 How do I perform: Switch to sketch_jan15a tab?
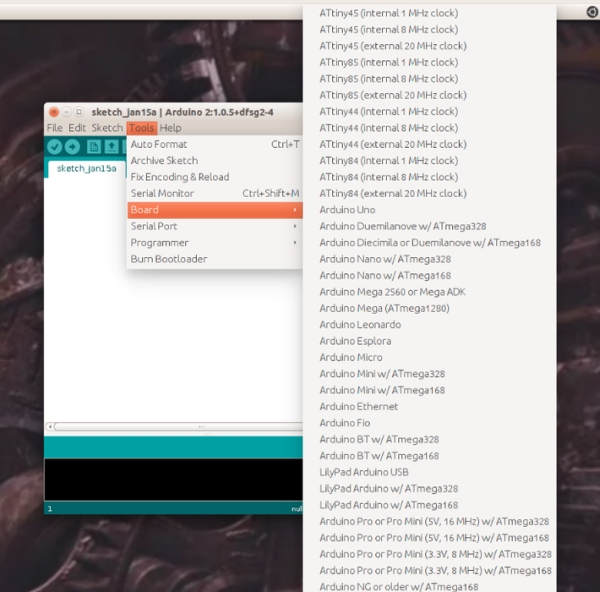[x=86, y=169]
